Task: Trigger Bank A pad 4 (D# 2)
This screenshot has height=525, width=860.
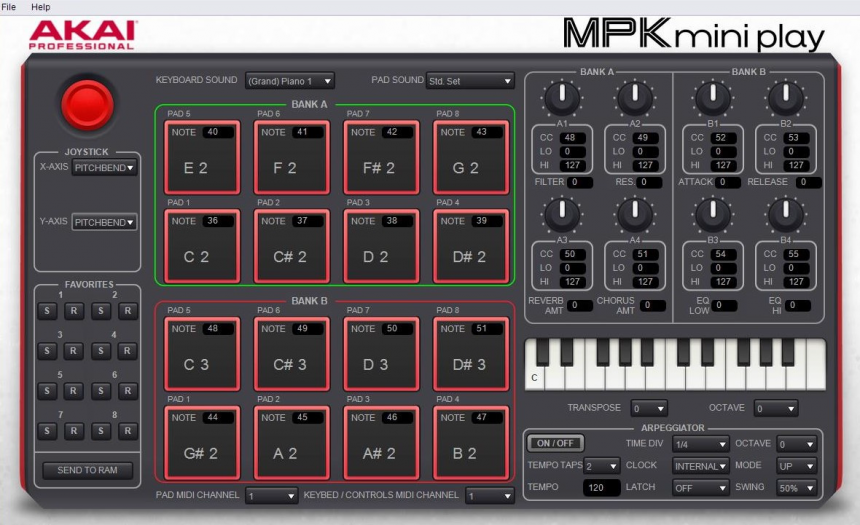Action: tap(471, 246)
